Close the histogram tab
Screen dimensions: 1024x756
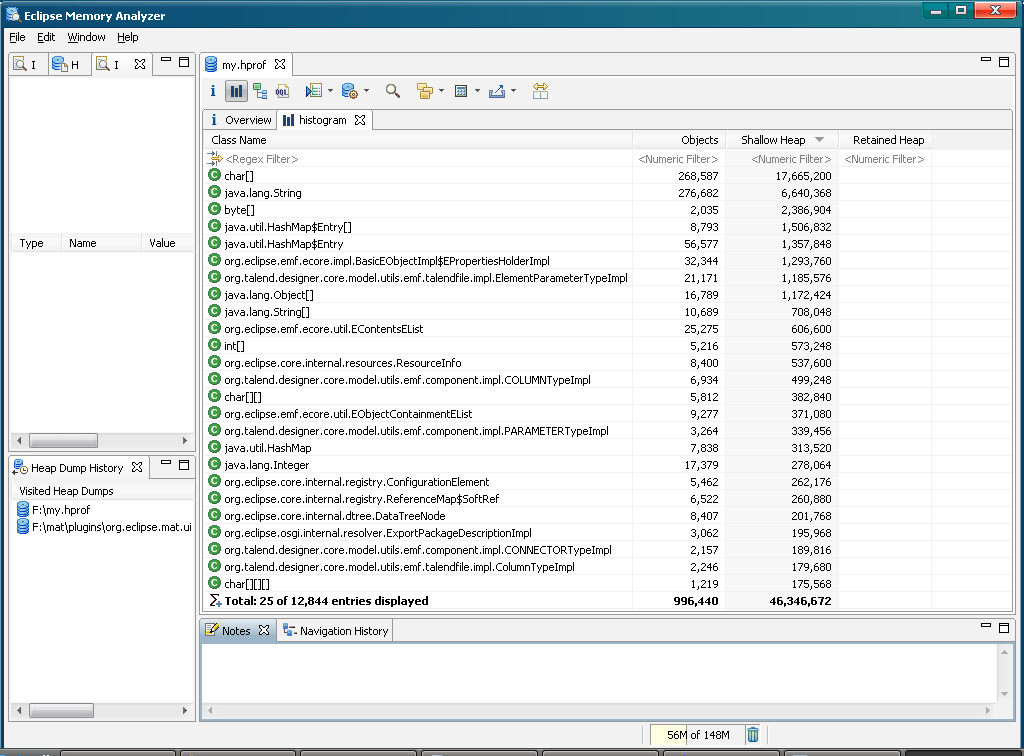click(x=360, y=120)
